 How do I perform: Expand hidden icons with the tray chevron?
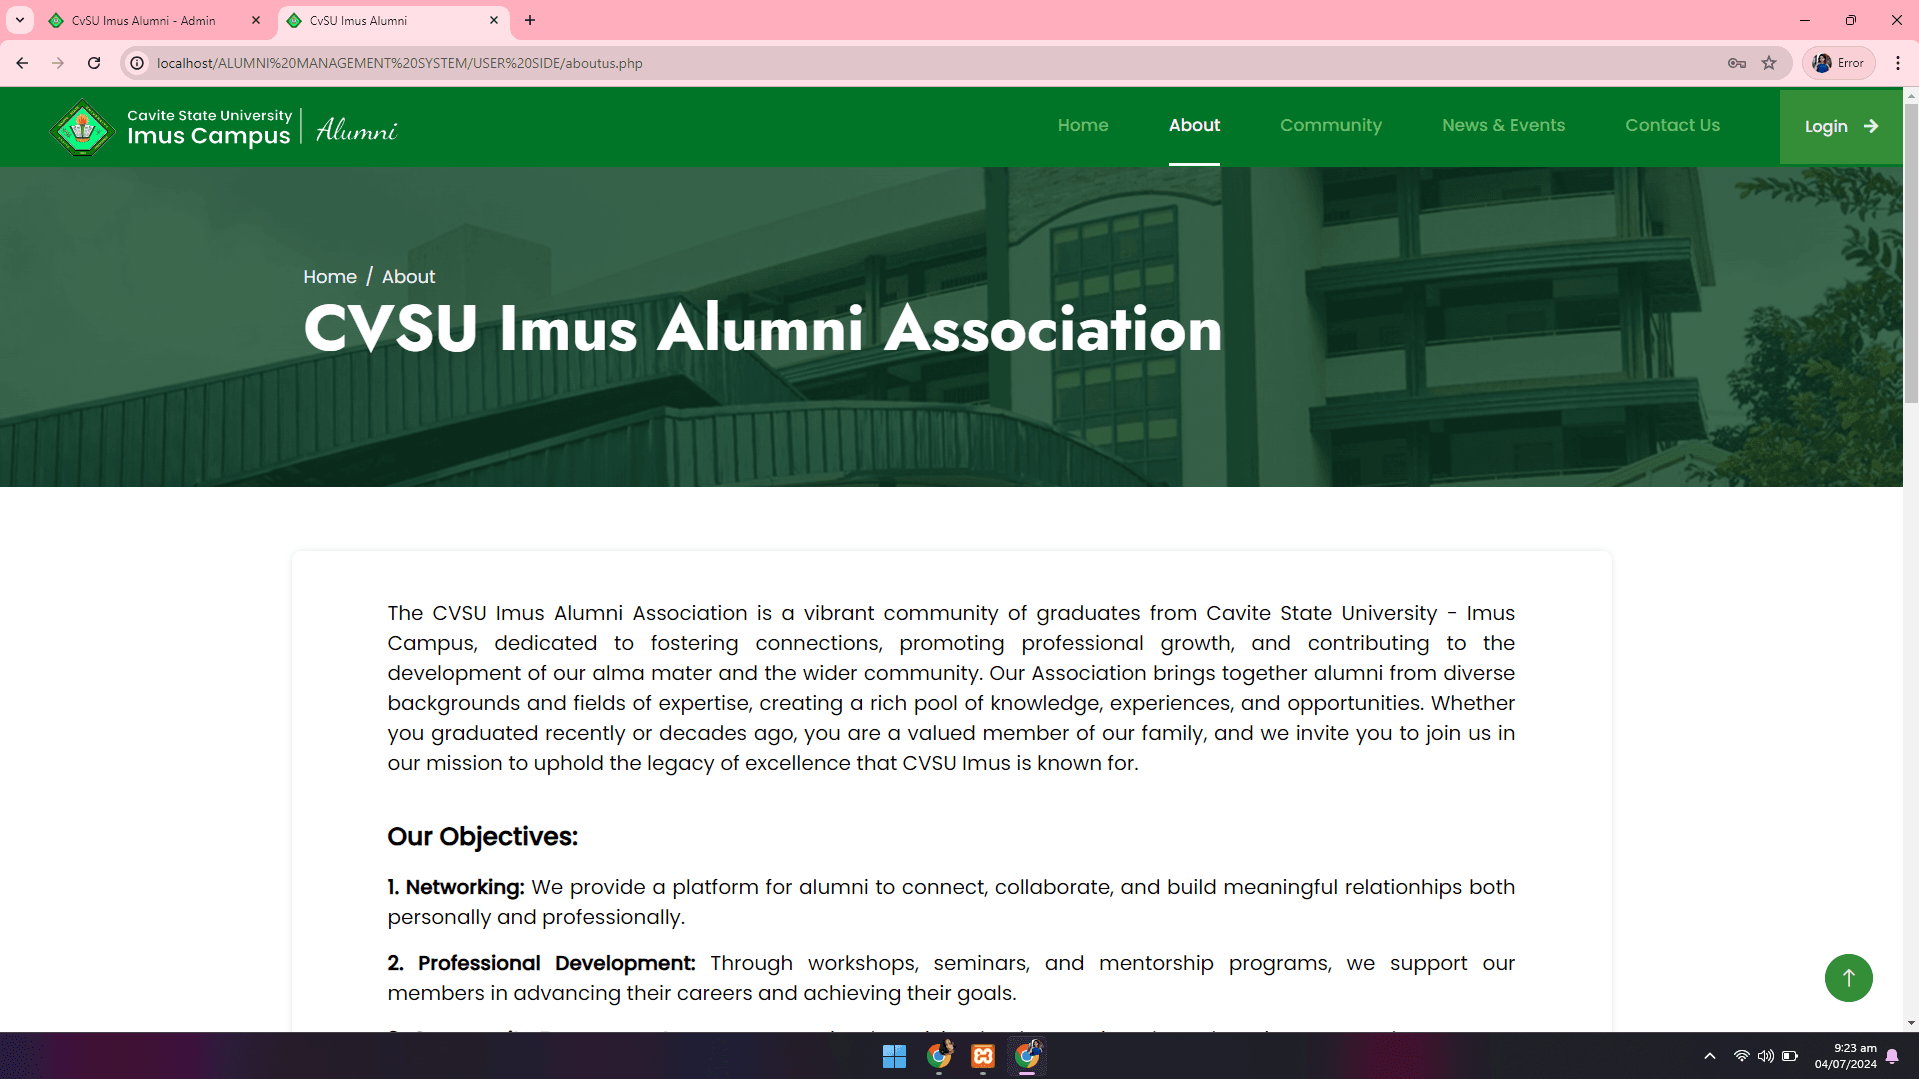1709,1055
